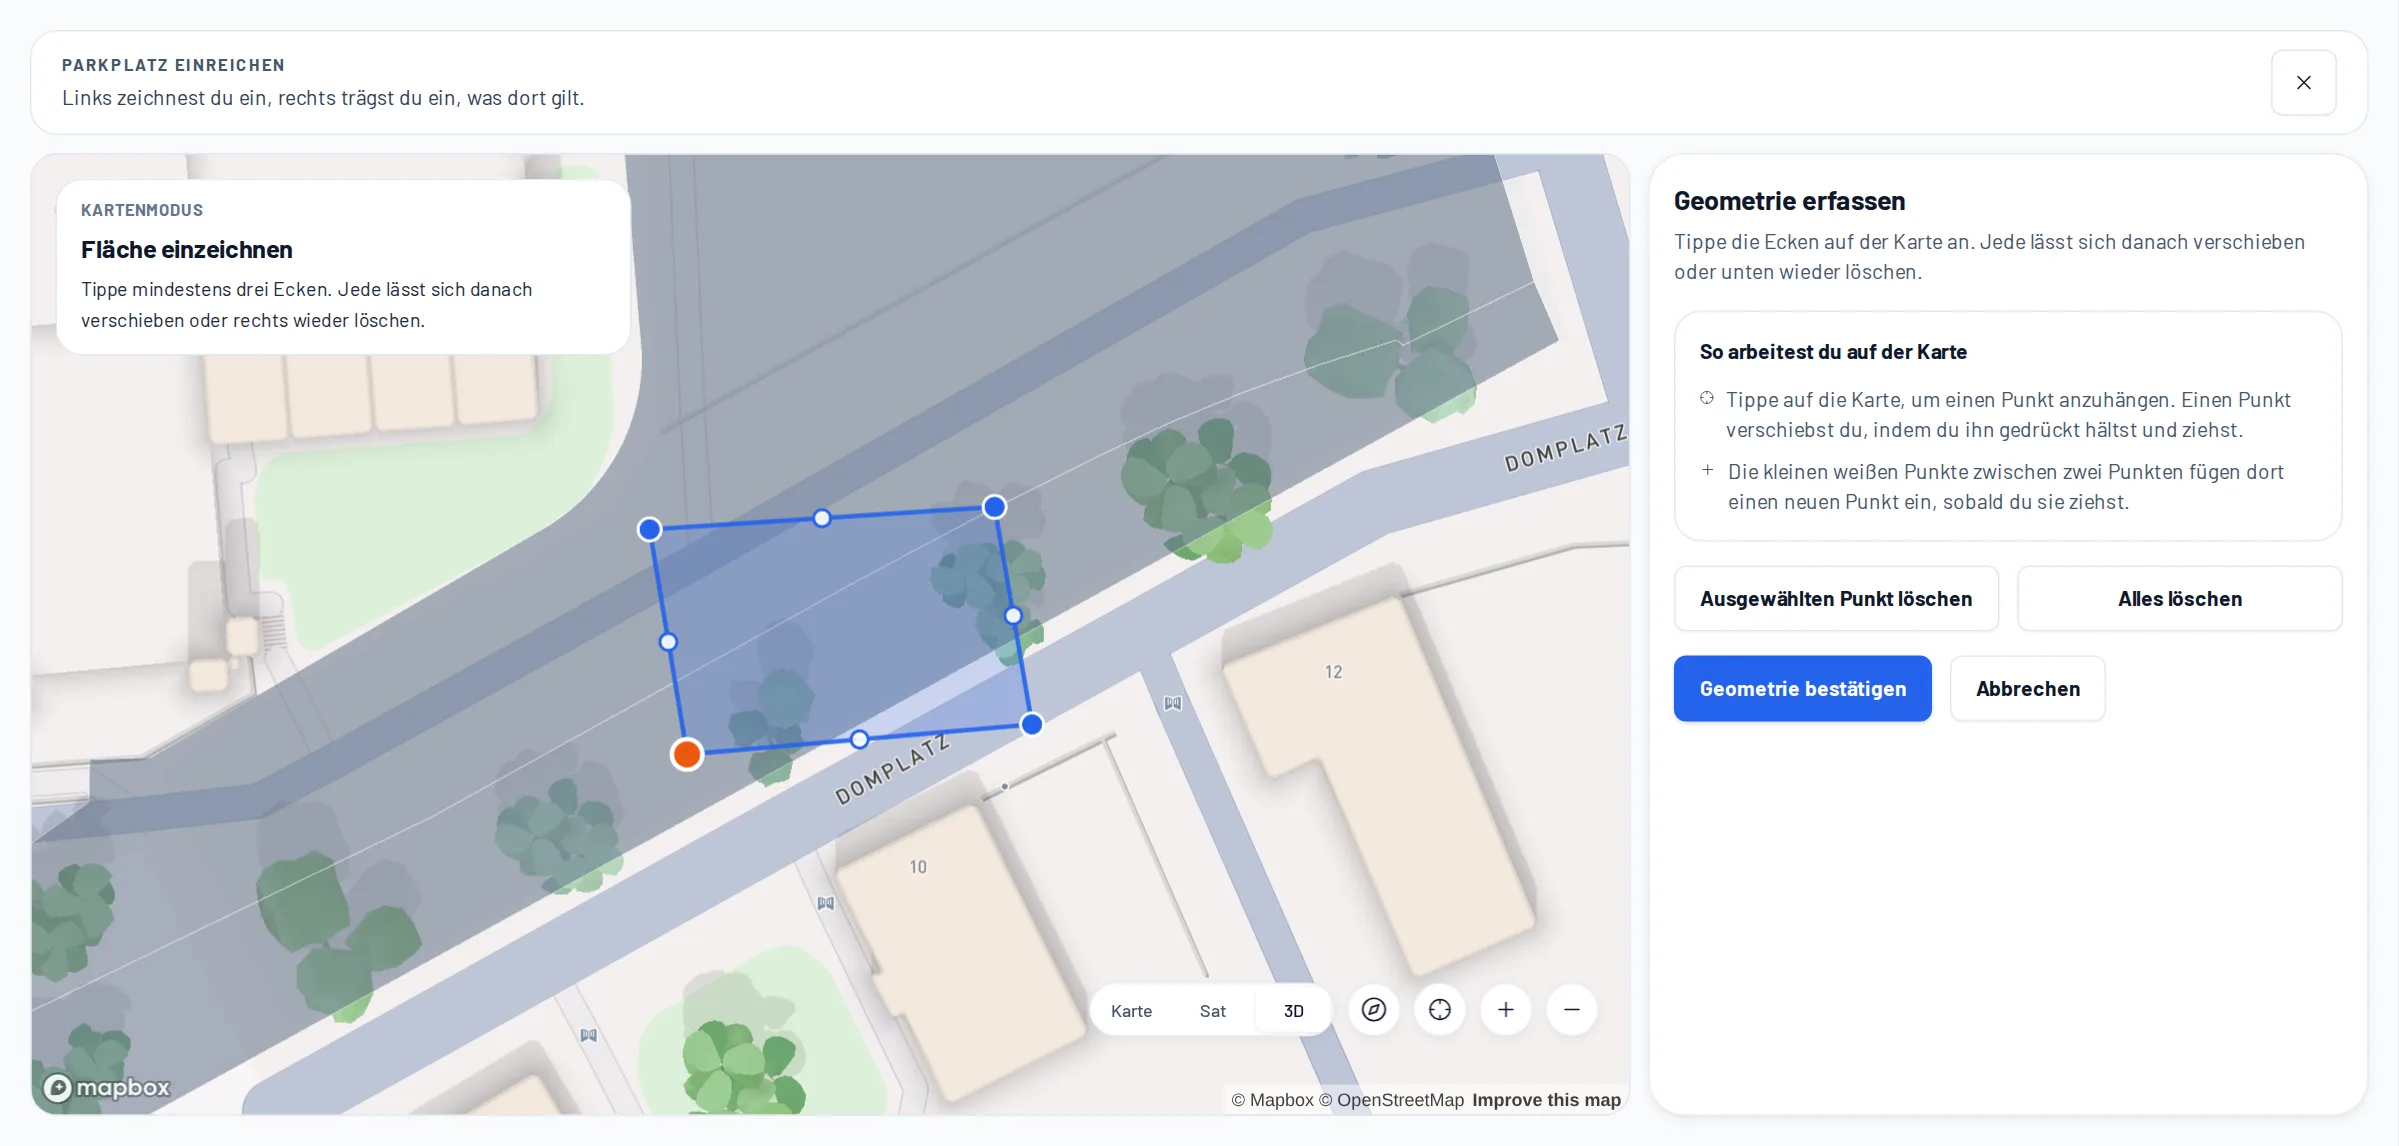Toggle the 3D map view
Viewport: 2399px width, 1146px height.
[x=1294, y=1011]
